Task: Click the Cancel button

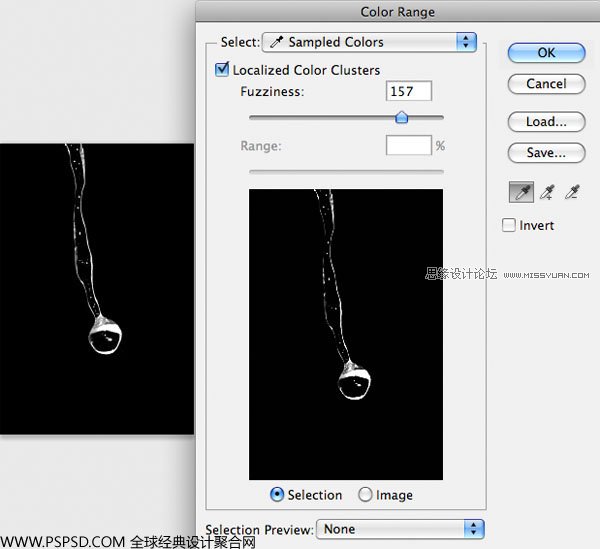Action: (546, 84)
